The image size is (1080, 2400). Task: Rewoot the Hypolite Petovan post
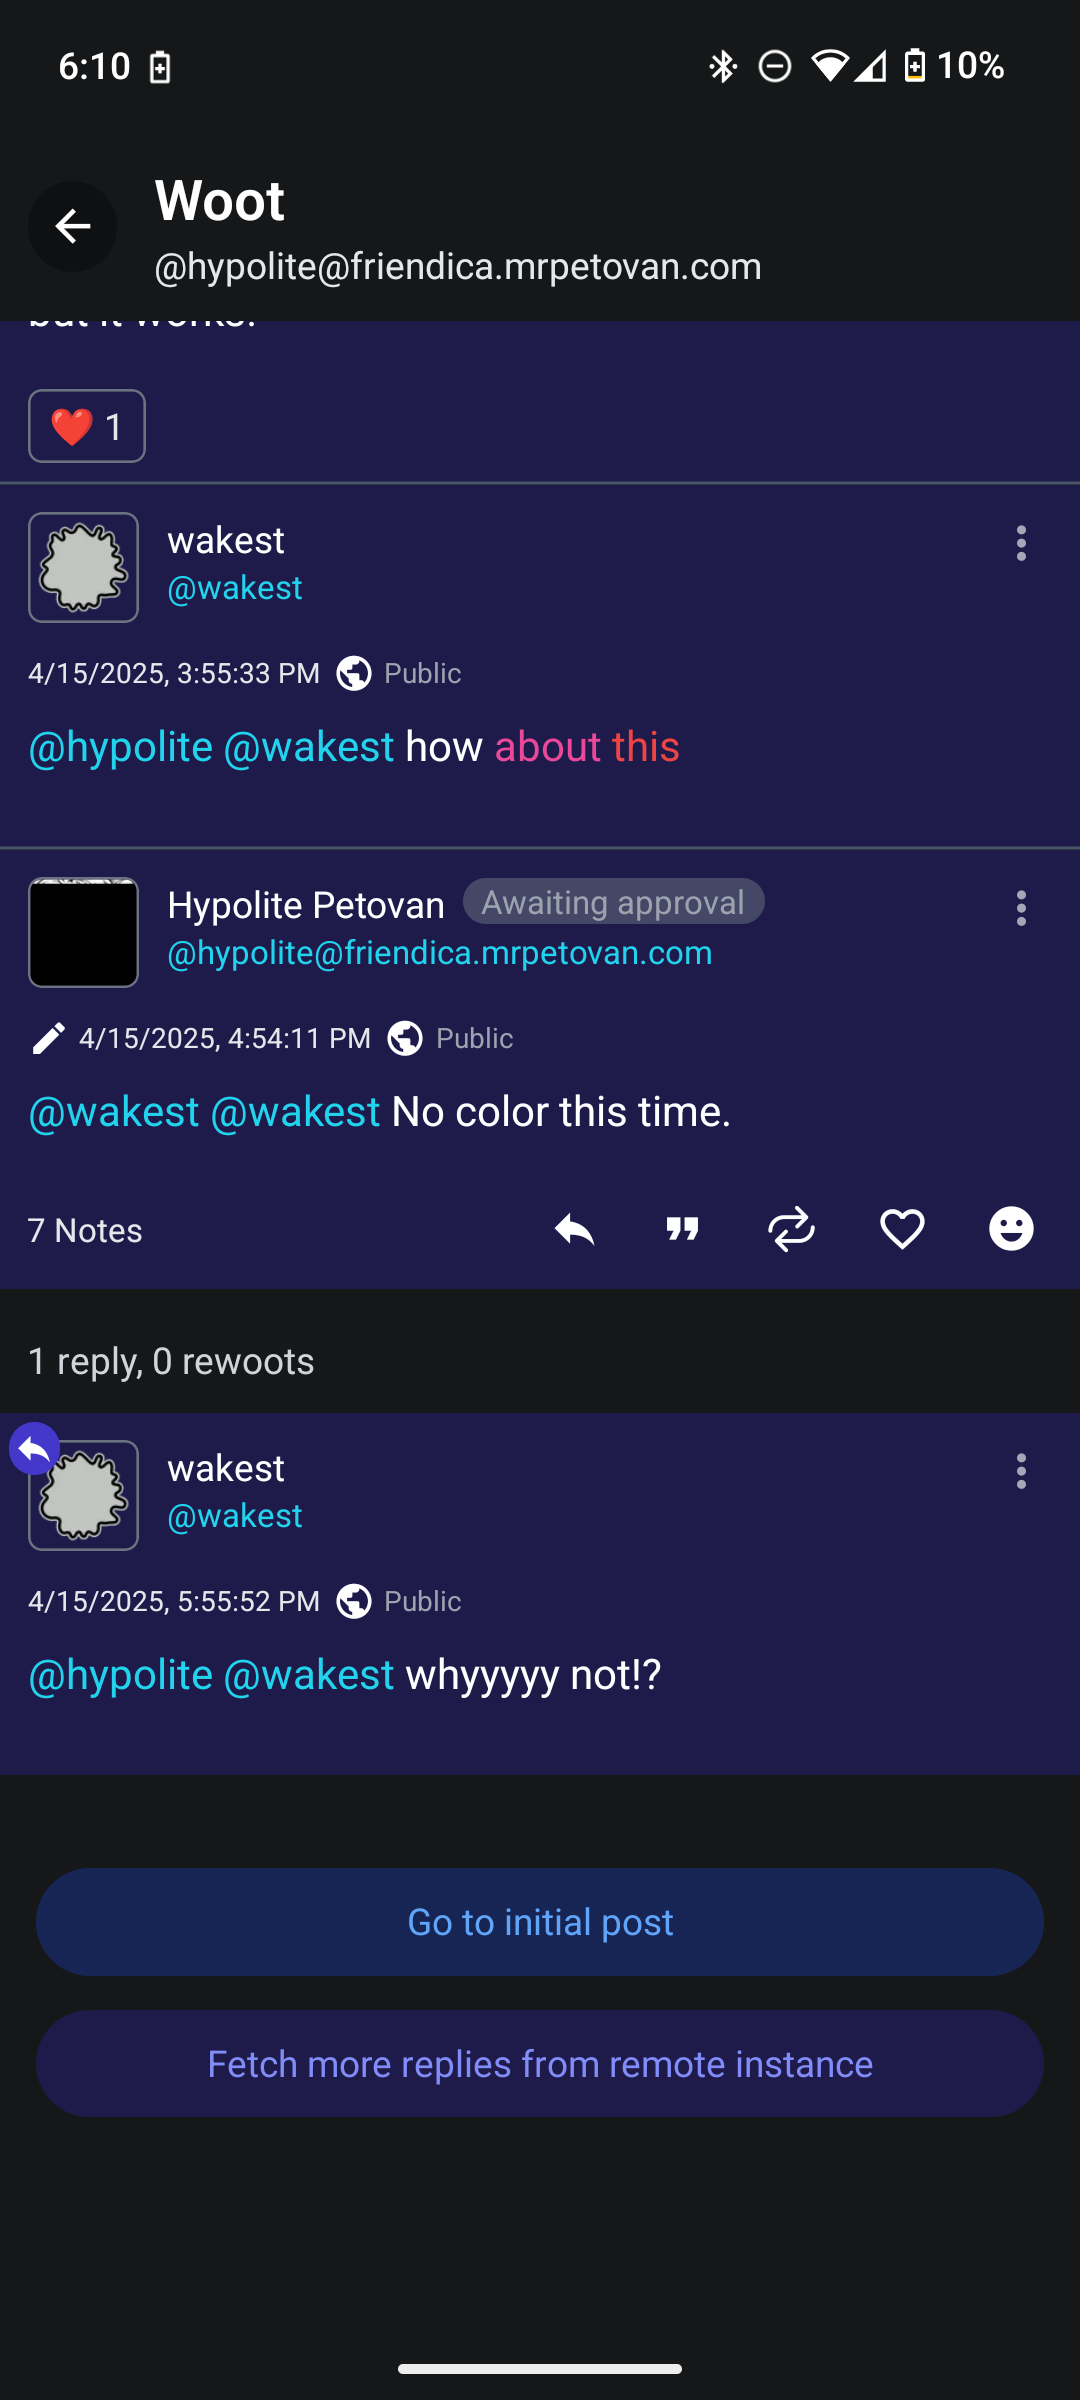click(x=792, y=1229)
